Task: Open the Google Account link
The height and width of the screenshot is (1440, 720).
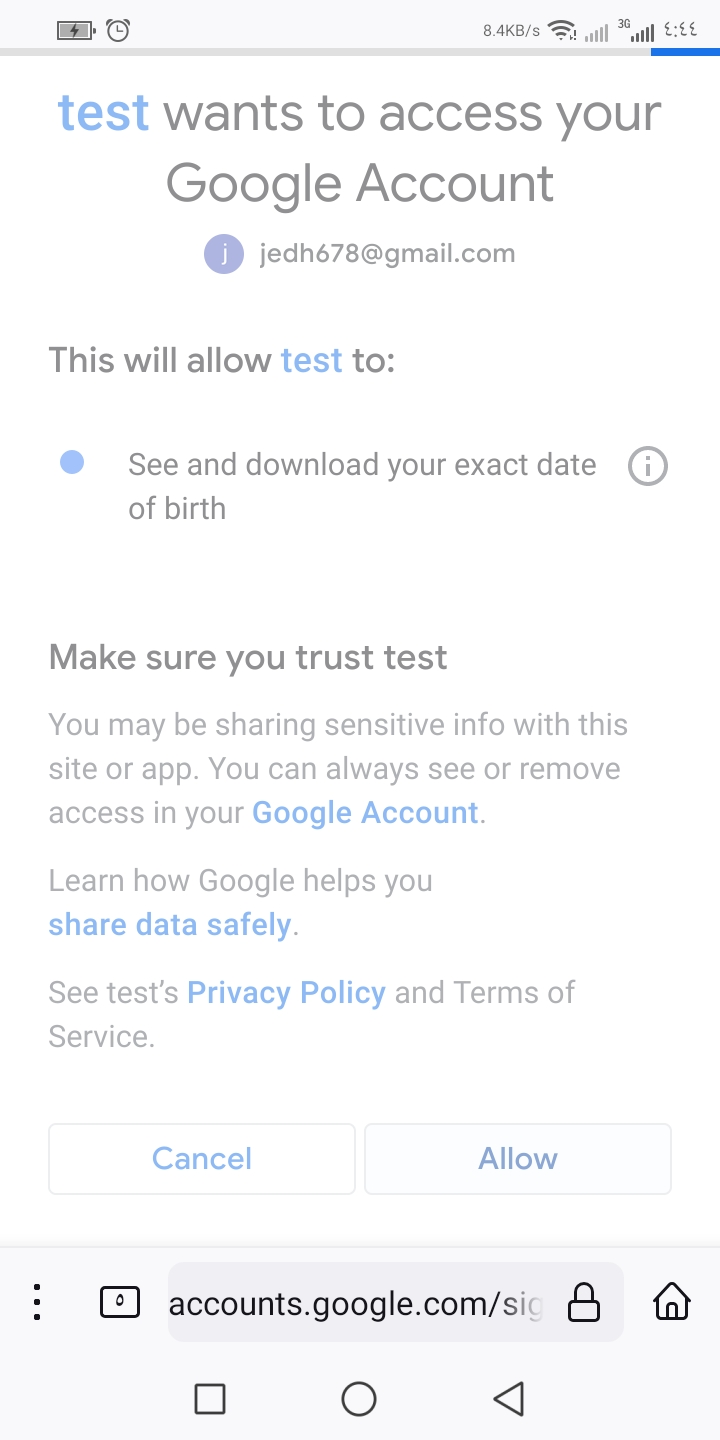Action: (365, 813)
